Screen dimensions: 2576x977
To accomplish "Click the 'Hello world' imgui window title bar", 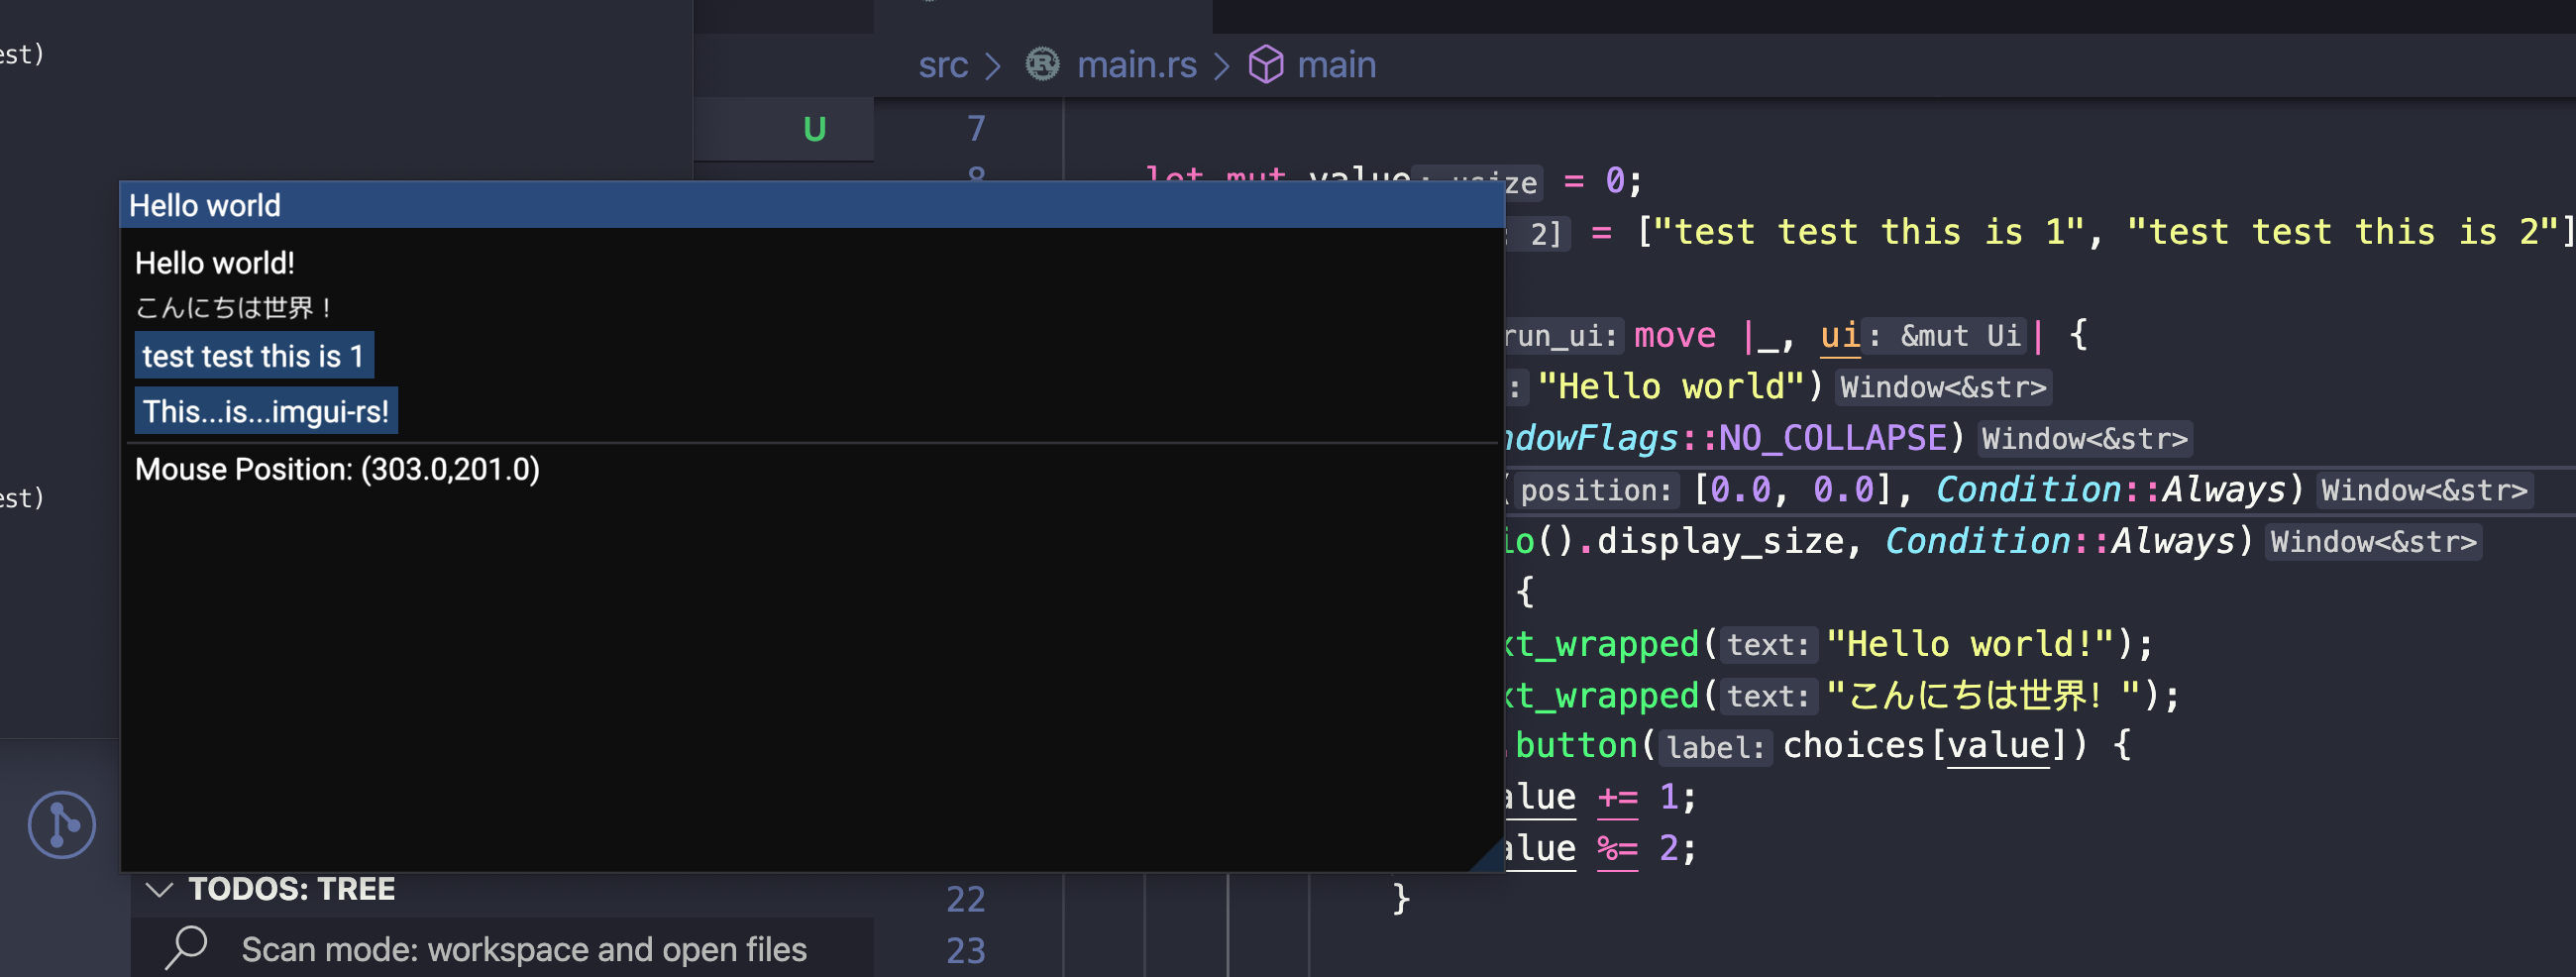I will click(x=812, y=205).
